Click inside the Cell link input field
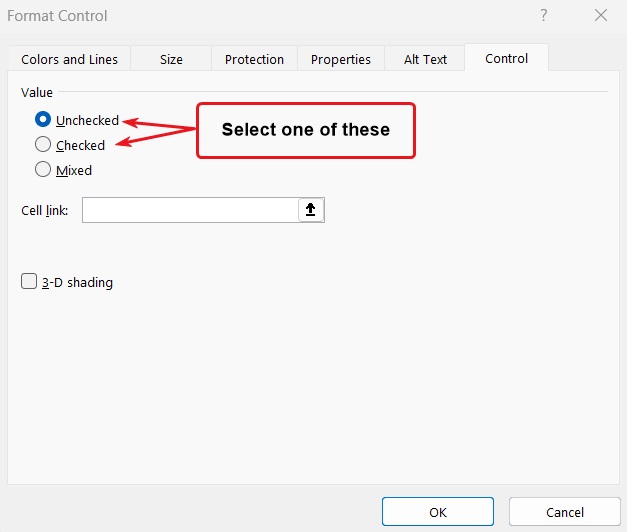The width and height of the screenshot is (627, 532). 190,210
